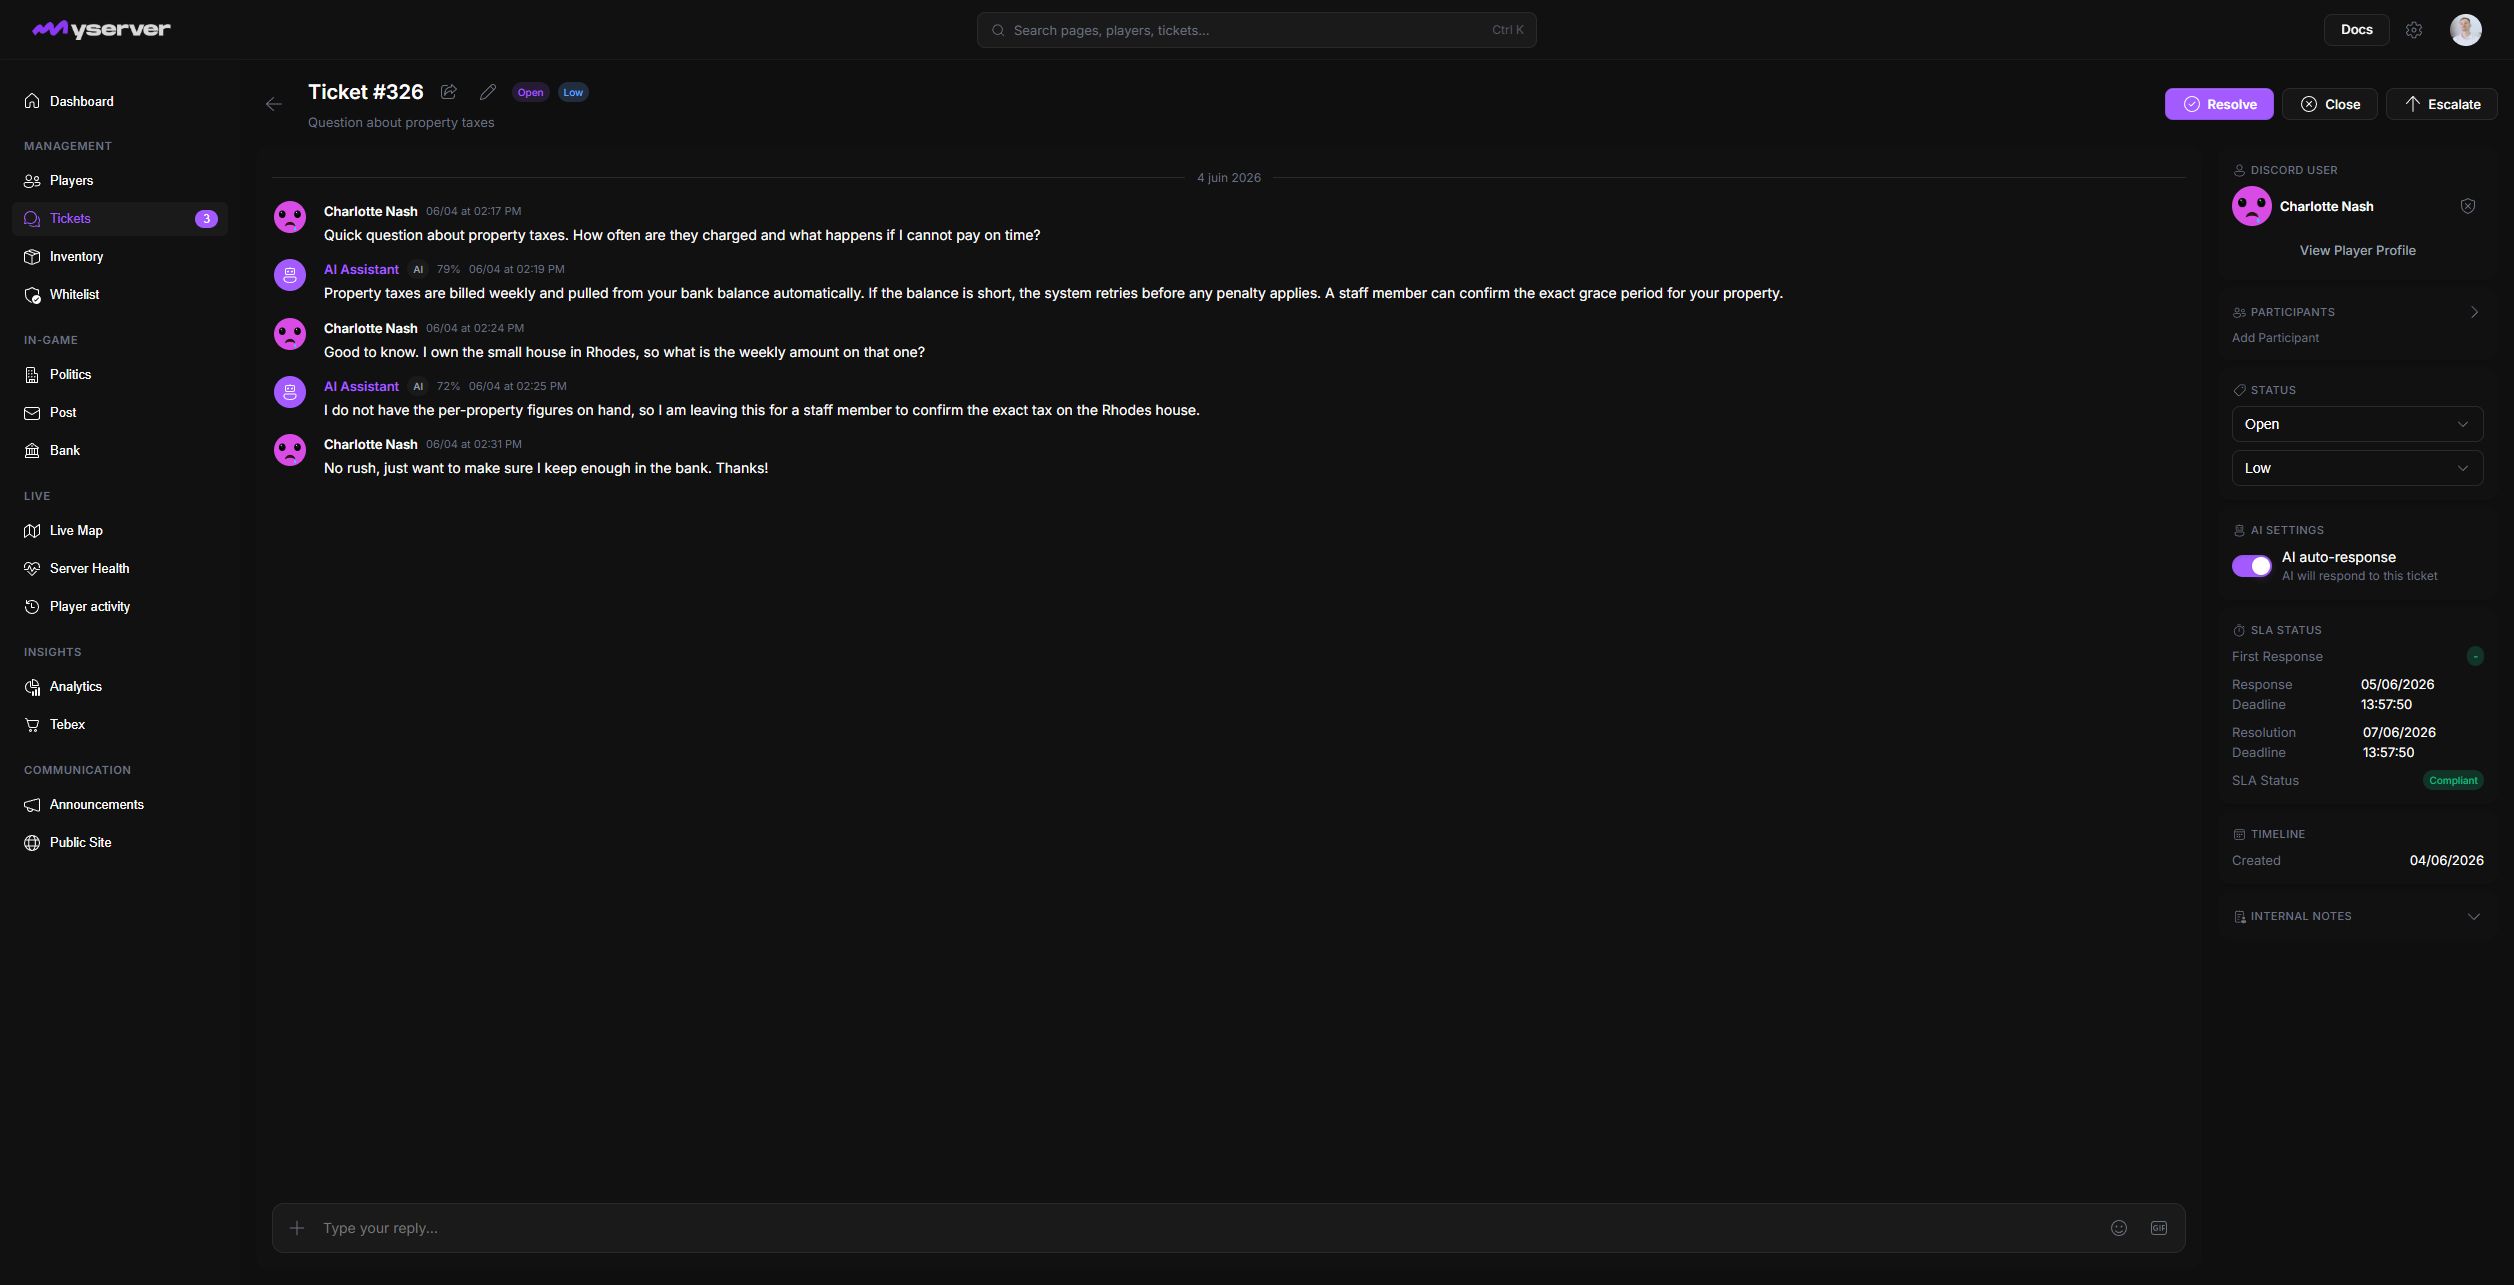Click Add Participant

point(2275,338)
